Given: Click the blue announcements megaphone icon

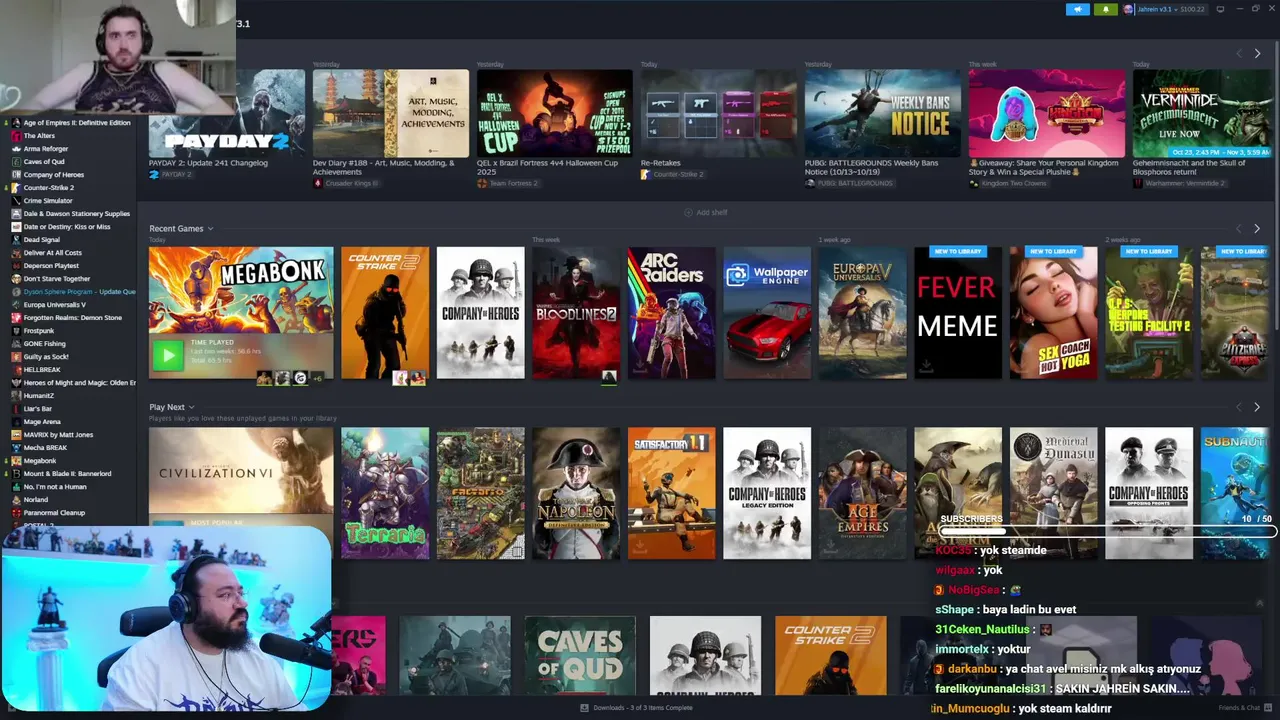Looking at the screenshot, I should click(1077, 9).
